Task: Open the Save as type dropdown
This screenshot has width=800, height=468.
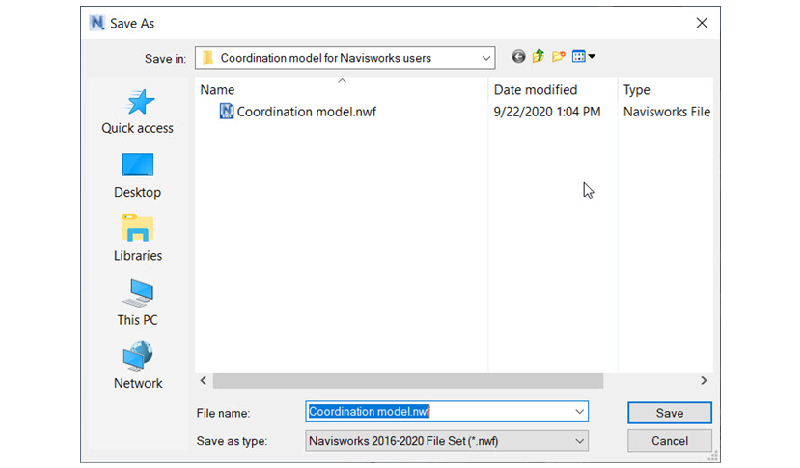Action: 579,440
